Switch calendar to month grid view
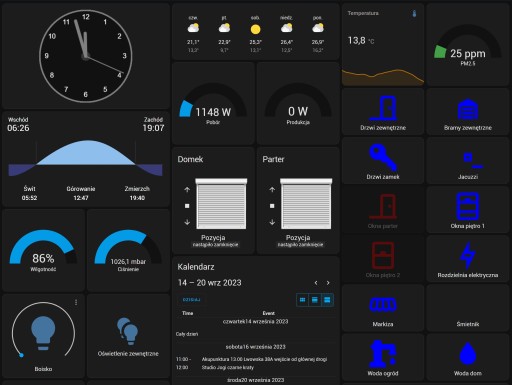The height and width of the screenshot is (385, 512). pos(302,300)
